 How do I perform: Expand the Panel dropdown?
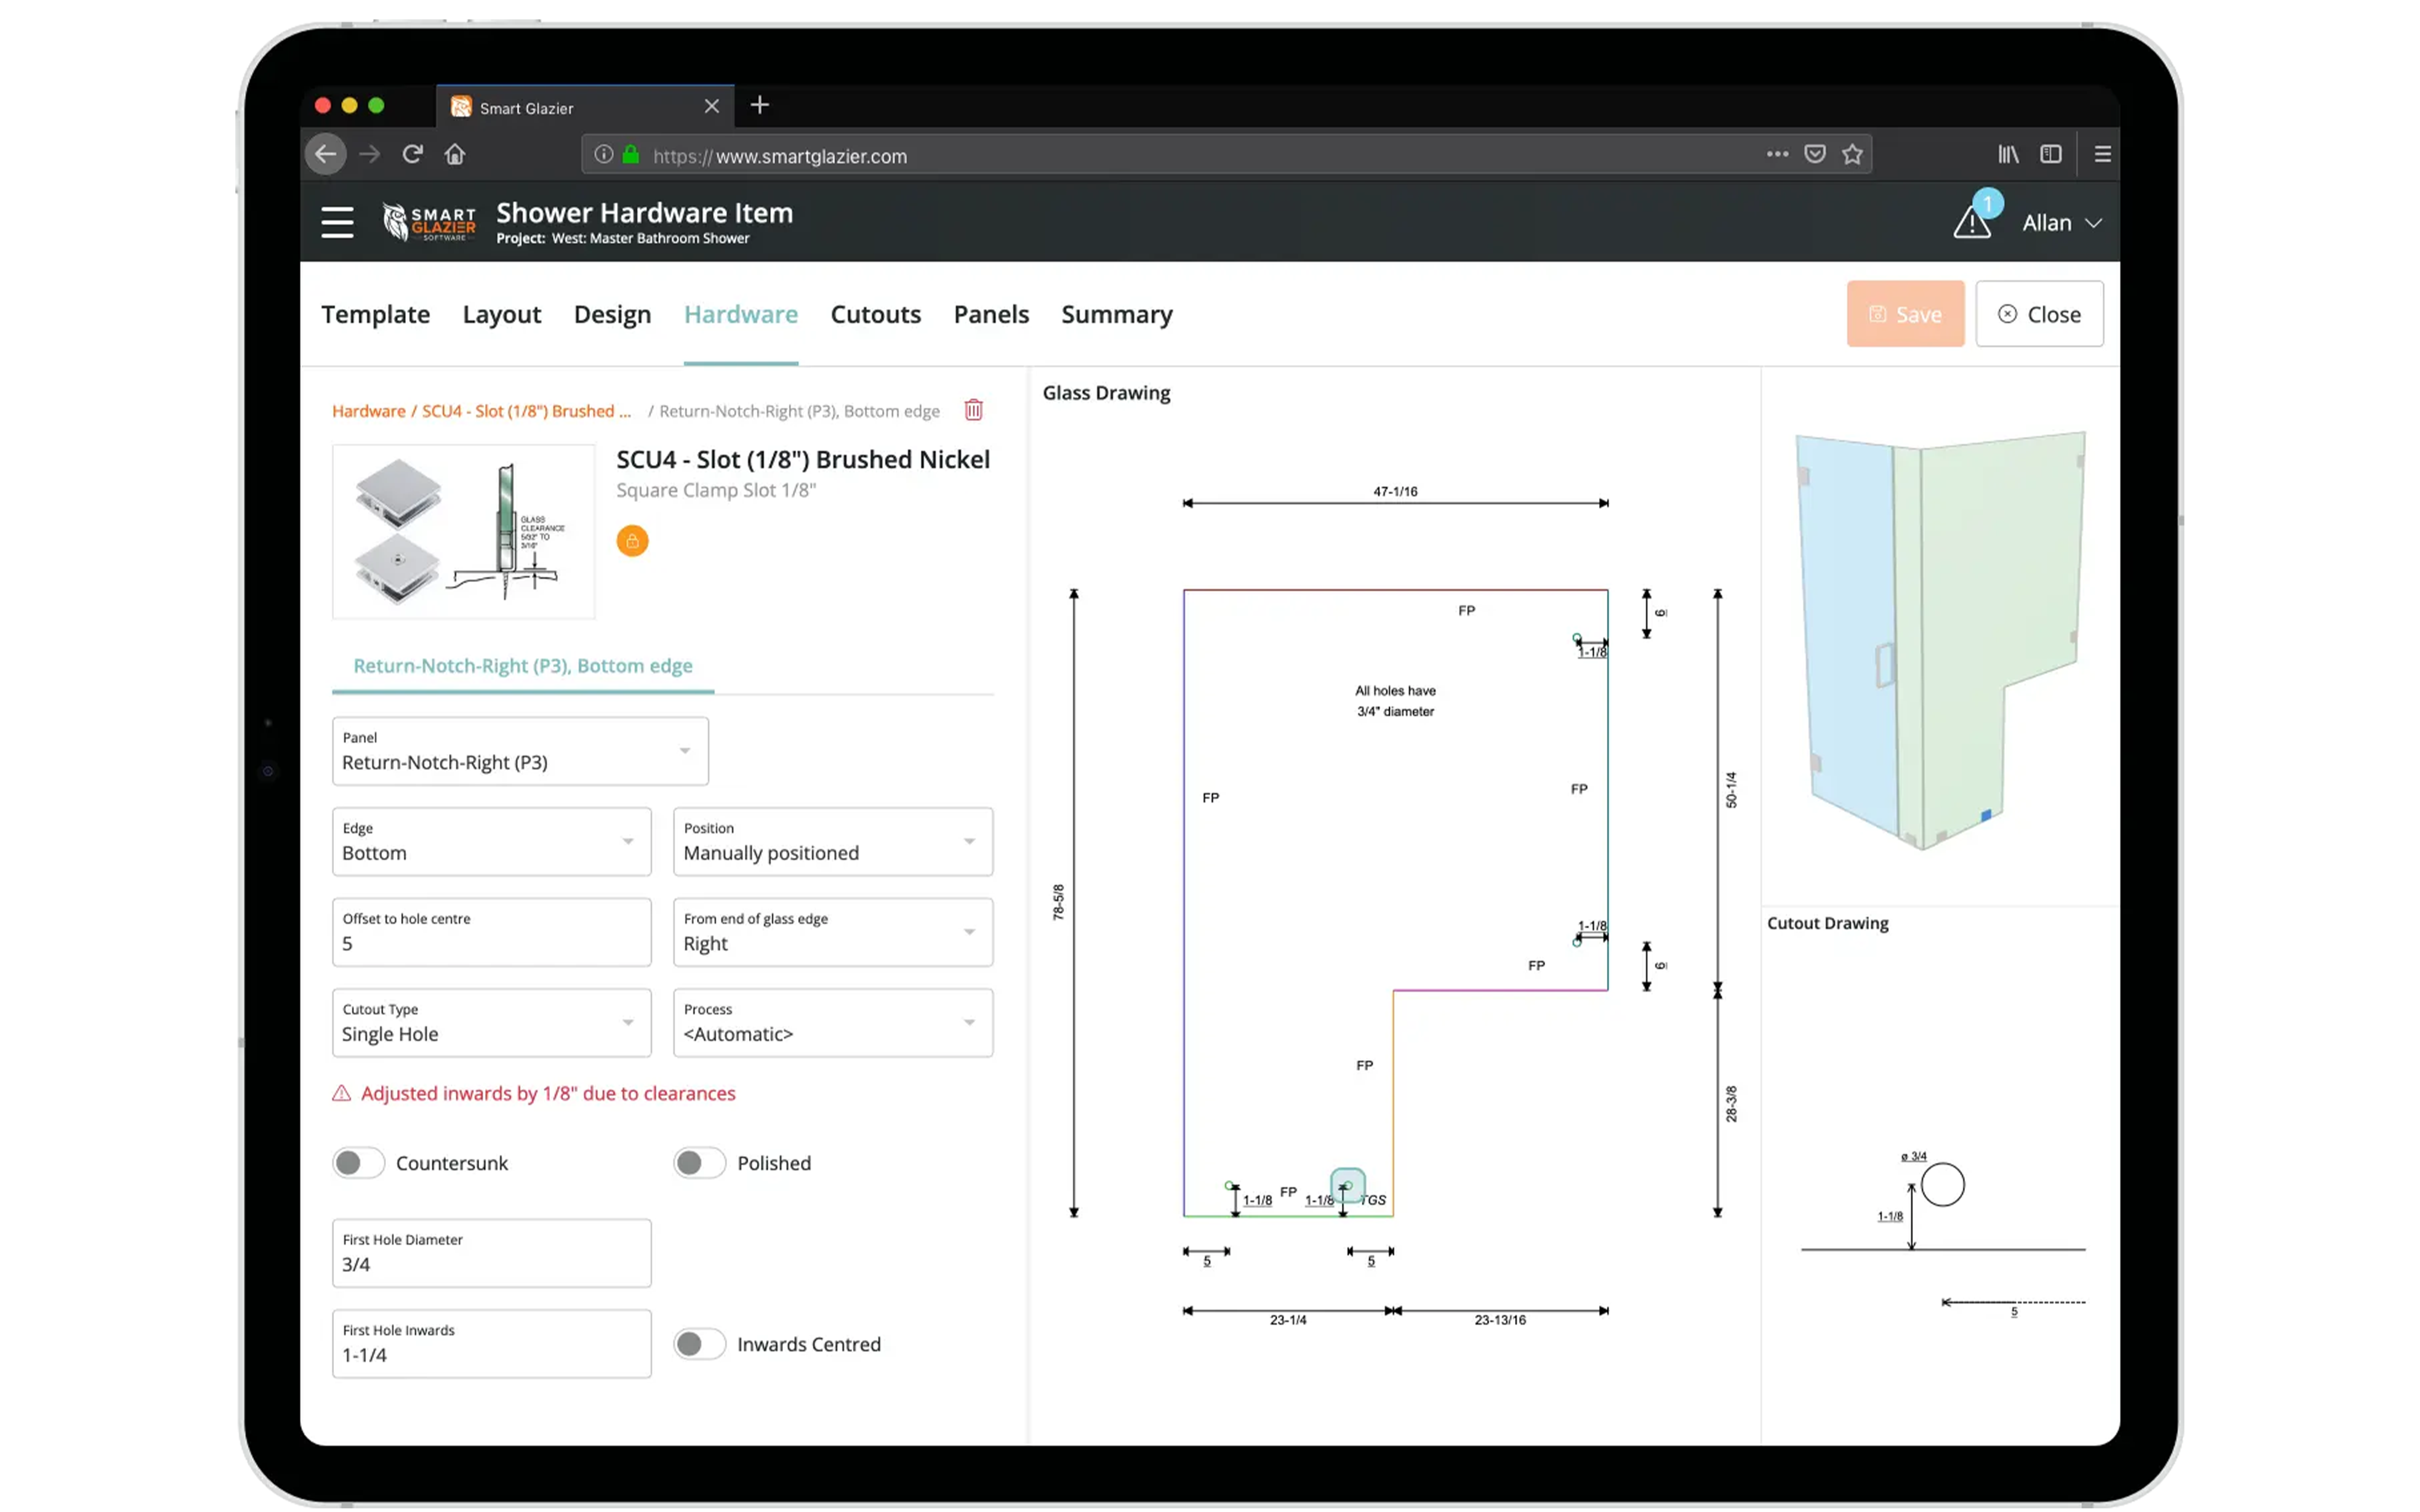(520, 751)
